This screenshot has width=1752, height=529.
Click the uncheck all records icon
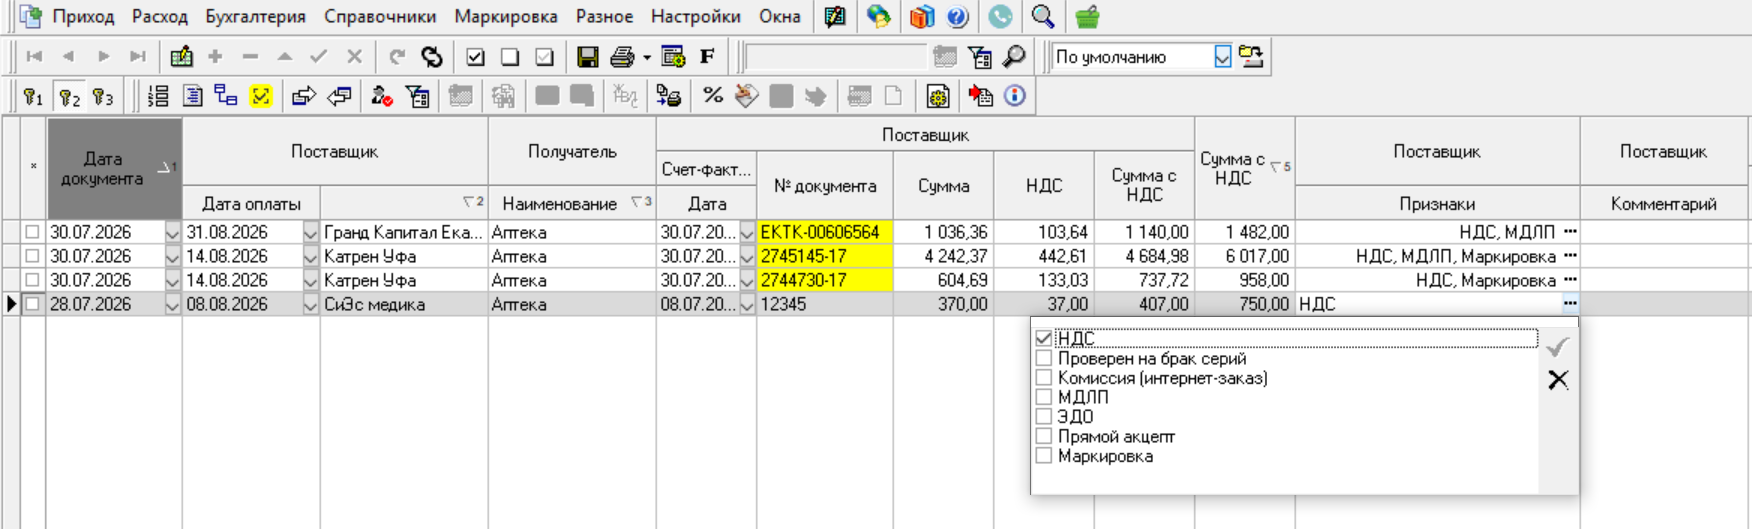coord(510,57)
